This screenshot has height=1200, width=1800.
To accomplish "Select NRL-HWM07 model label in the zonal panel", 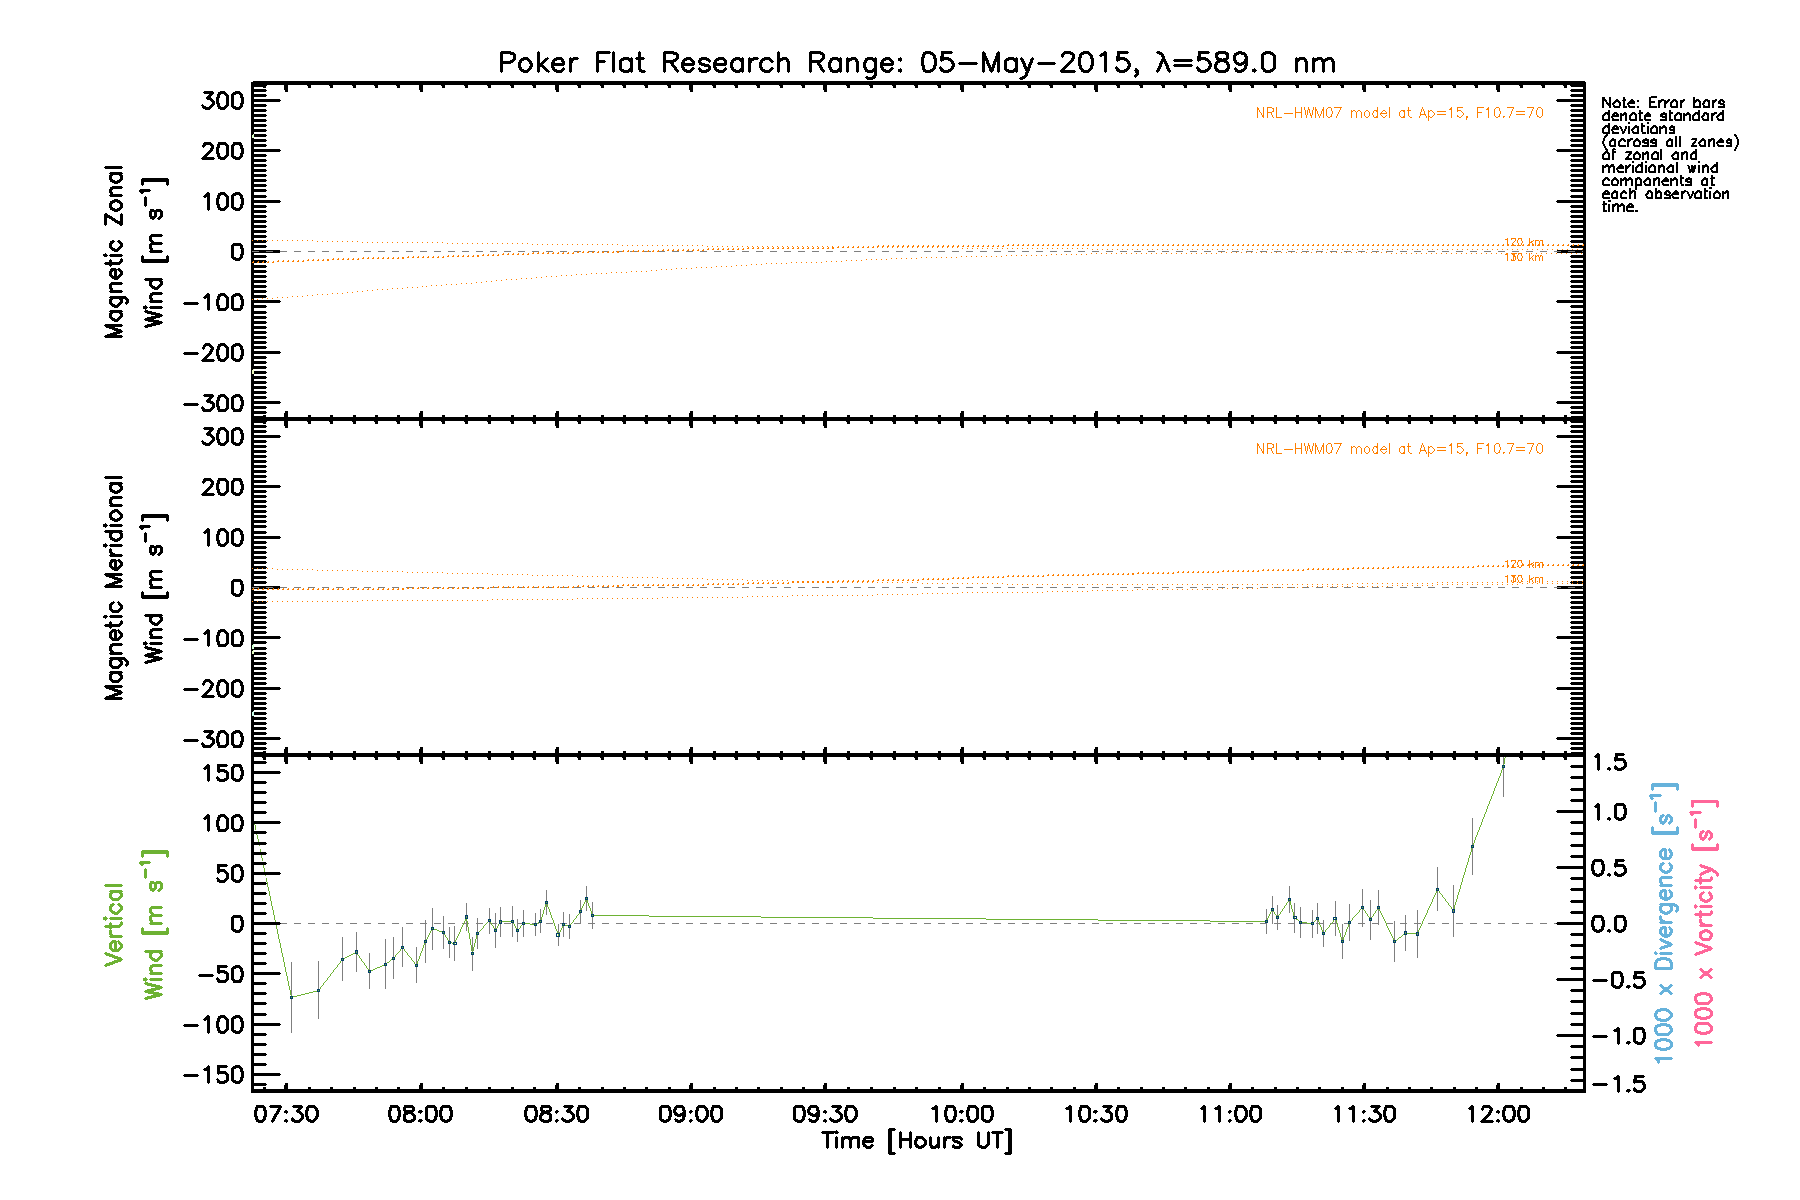I will [x=1399, y=113].
